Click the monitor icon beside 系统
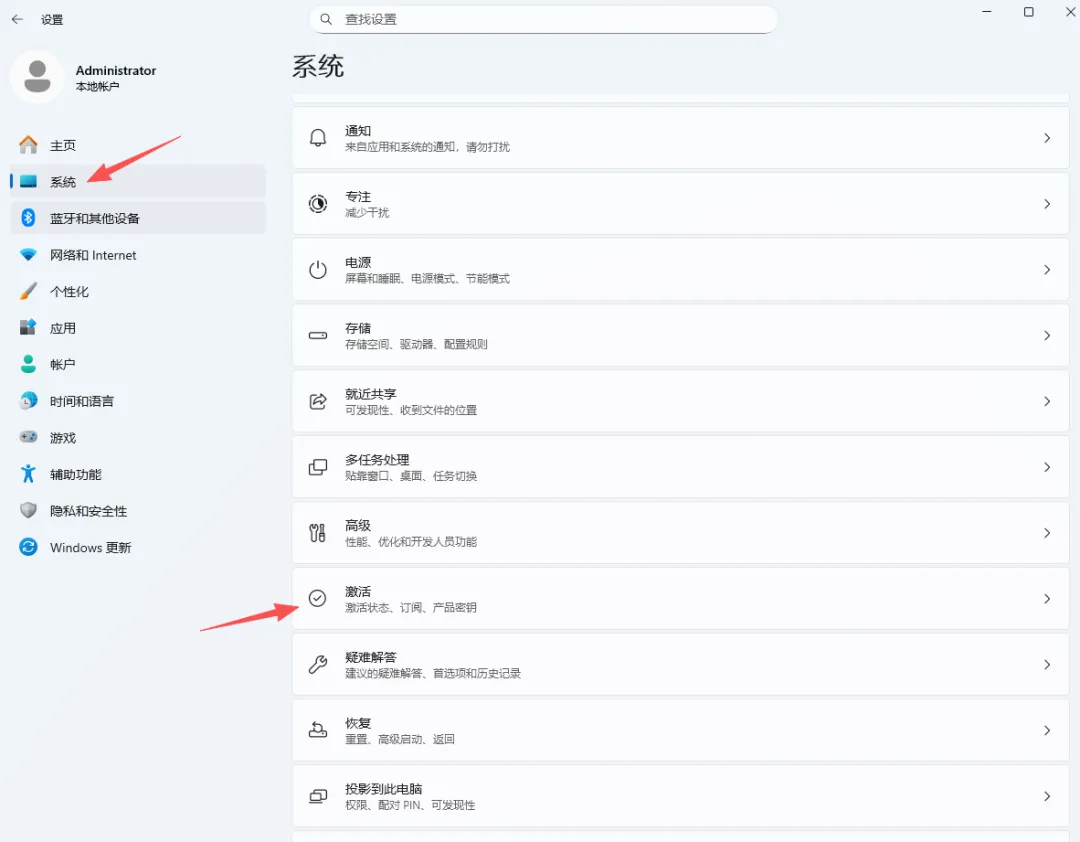Image resolution: width=1080 pixels, height=842 pixels. [x=28, y=181]
